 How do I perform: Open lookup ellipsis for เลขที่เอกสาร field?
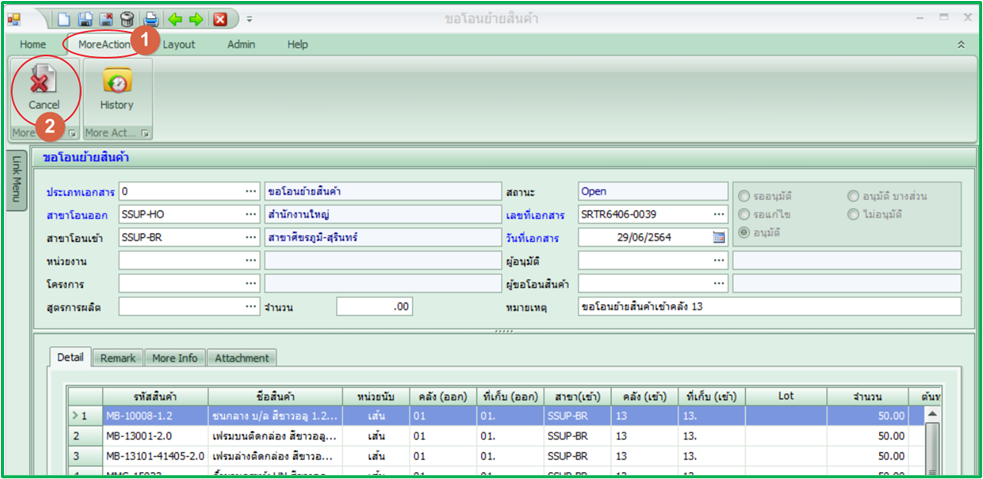[x=718, y=214]
